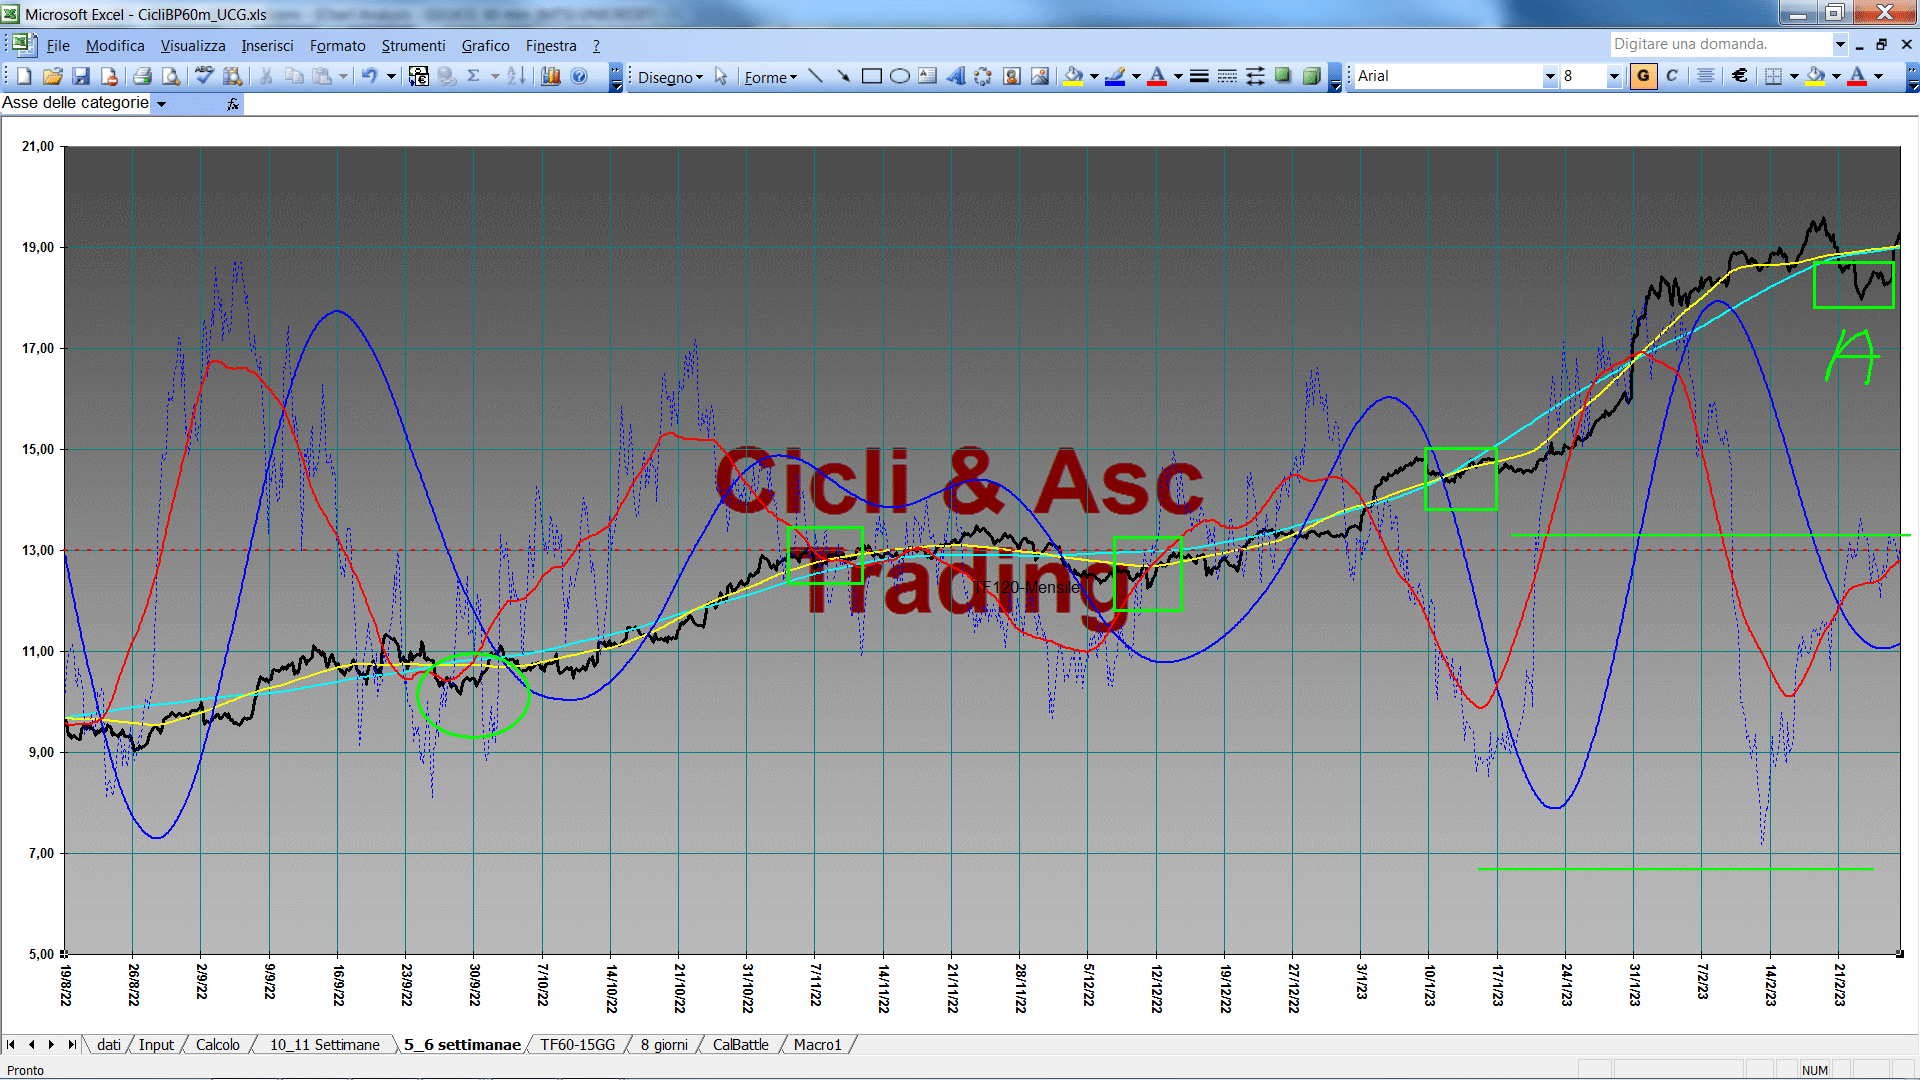Open the Modifica menu
The height and width of the screenshot is (1080, 1920).
115,46
